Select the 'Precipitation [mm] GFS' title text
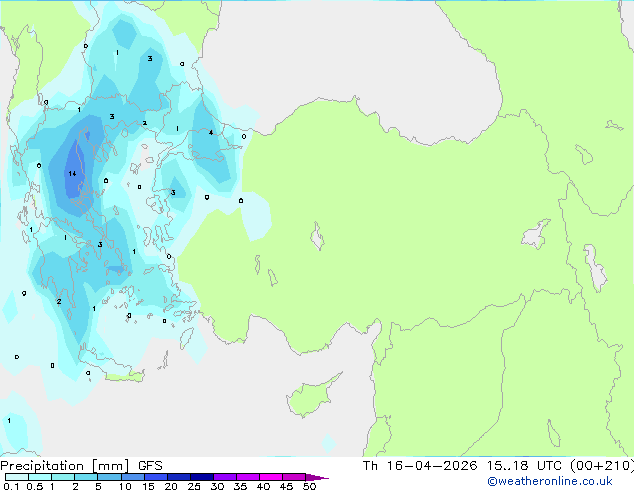 tap(81, 466)
